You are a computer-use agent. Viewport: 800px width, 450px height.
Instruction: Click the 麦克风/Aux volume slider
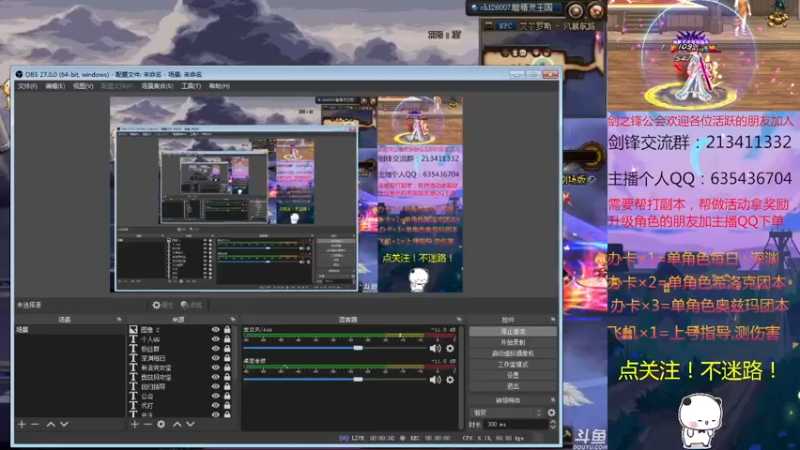(335, 348)
